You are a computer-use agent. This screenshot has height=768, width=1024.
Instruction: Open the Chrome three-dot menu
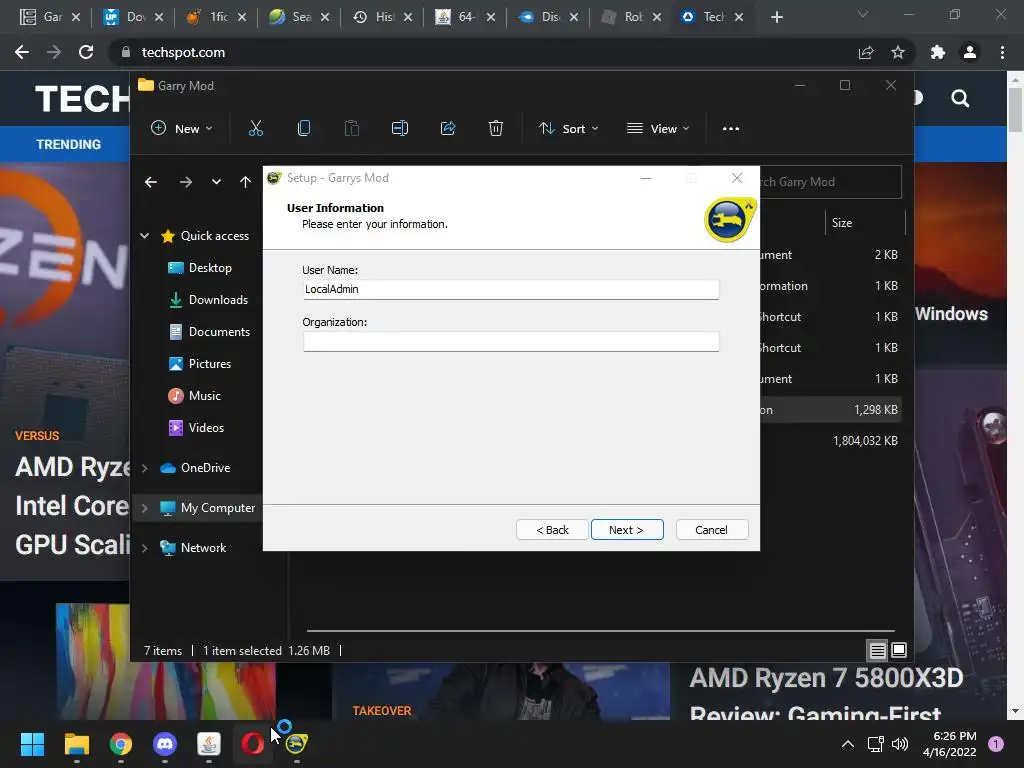[x=1002, y=52]
